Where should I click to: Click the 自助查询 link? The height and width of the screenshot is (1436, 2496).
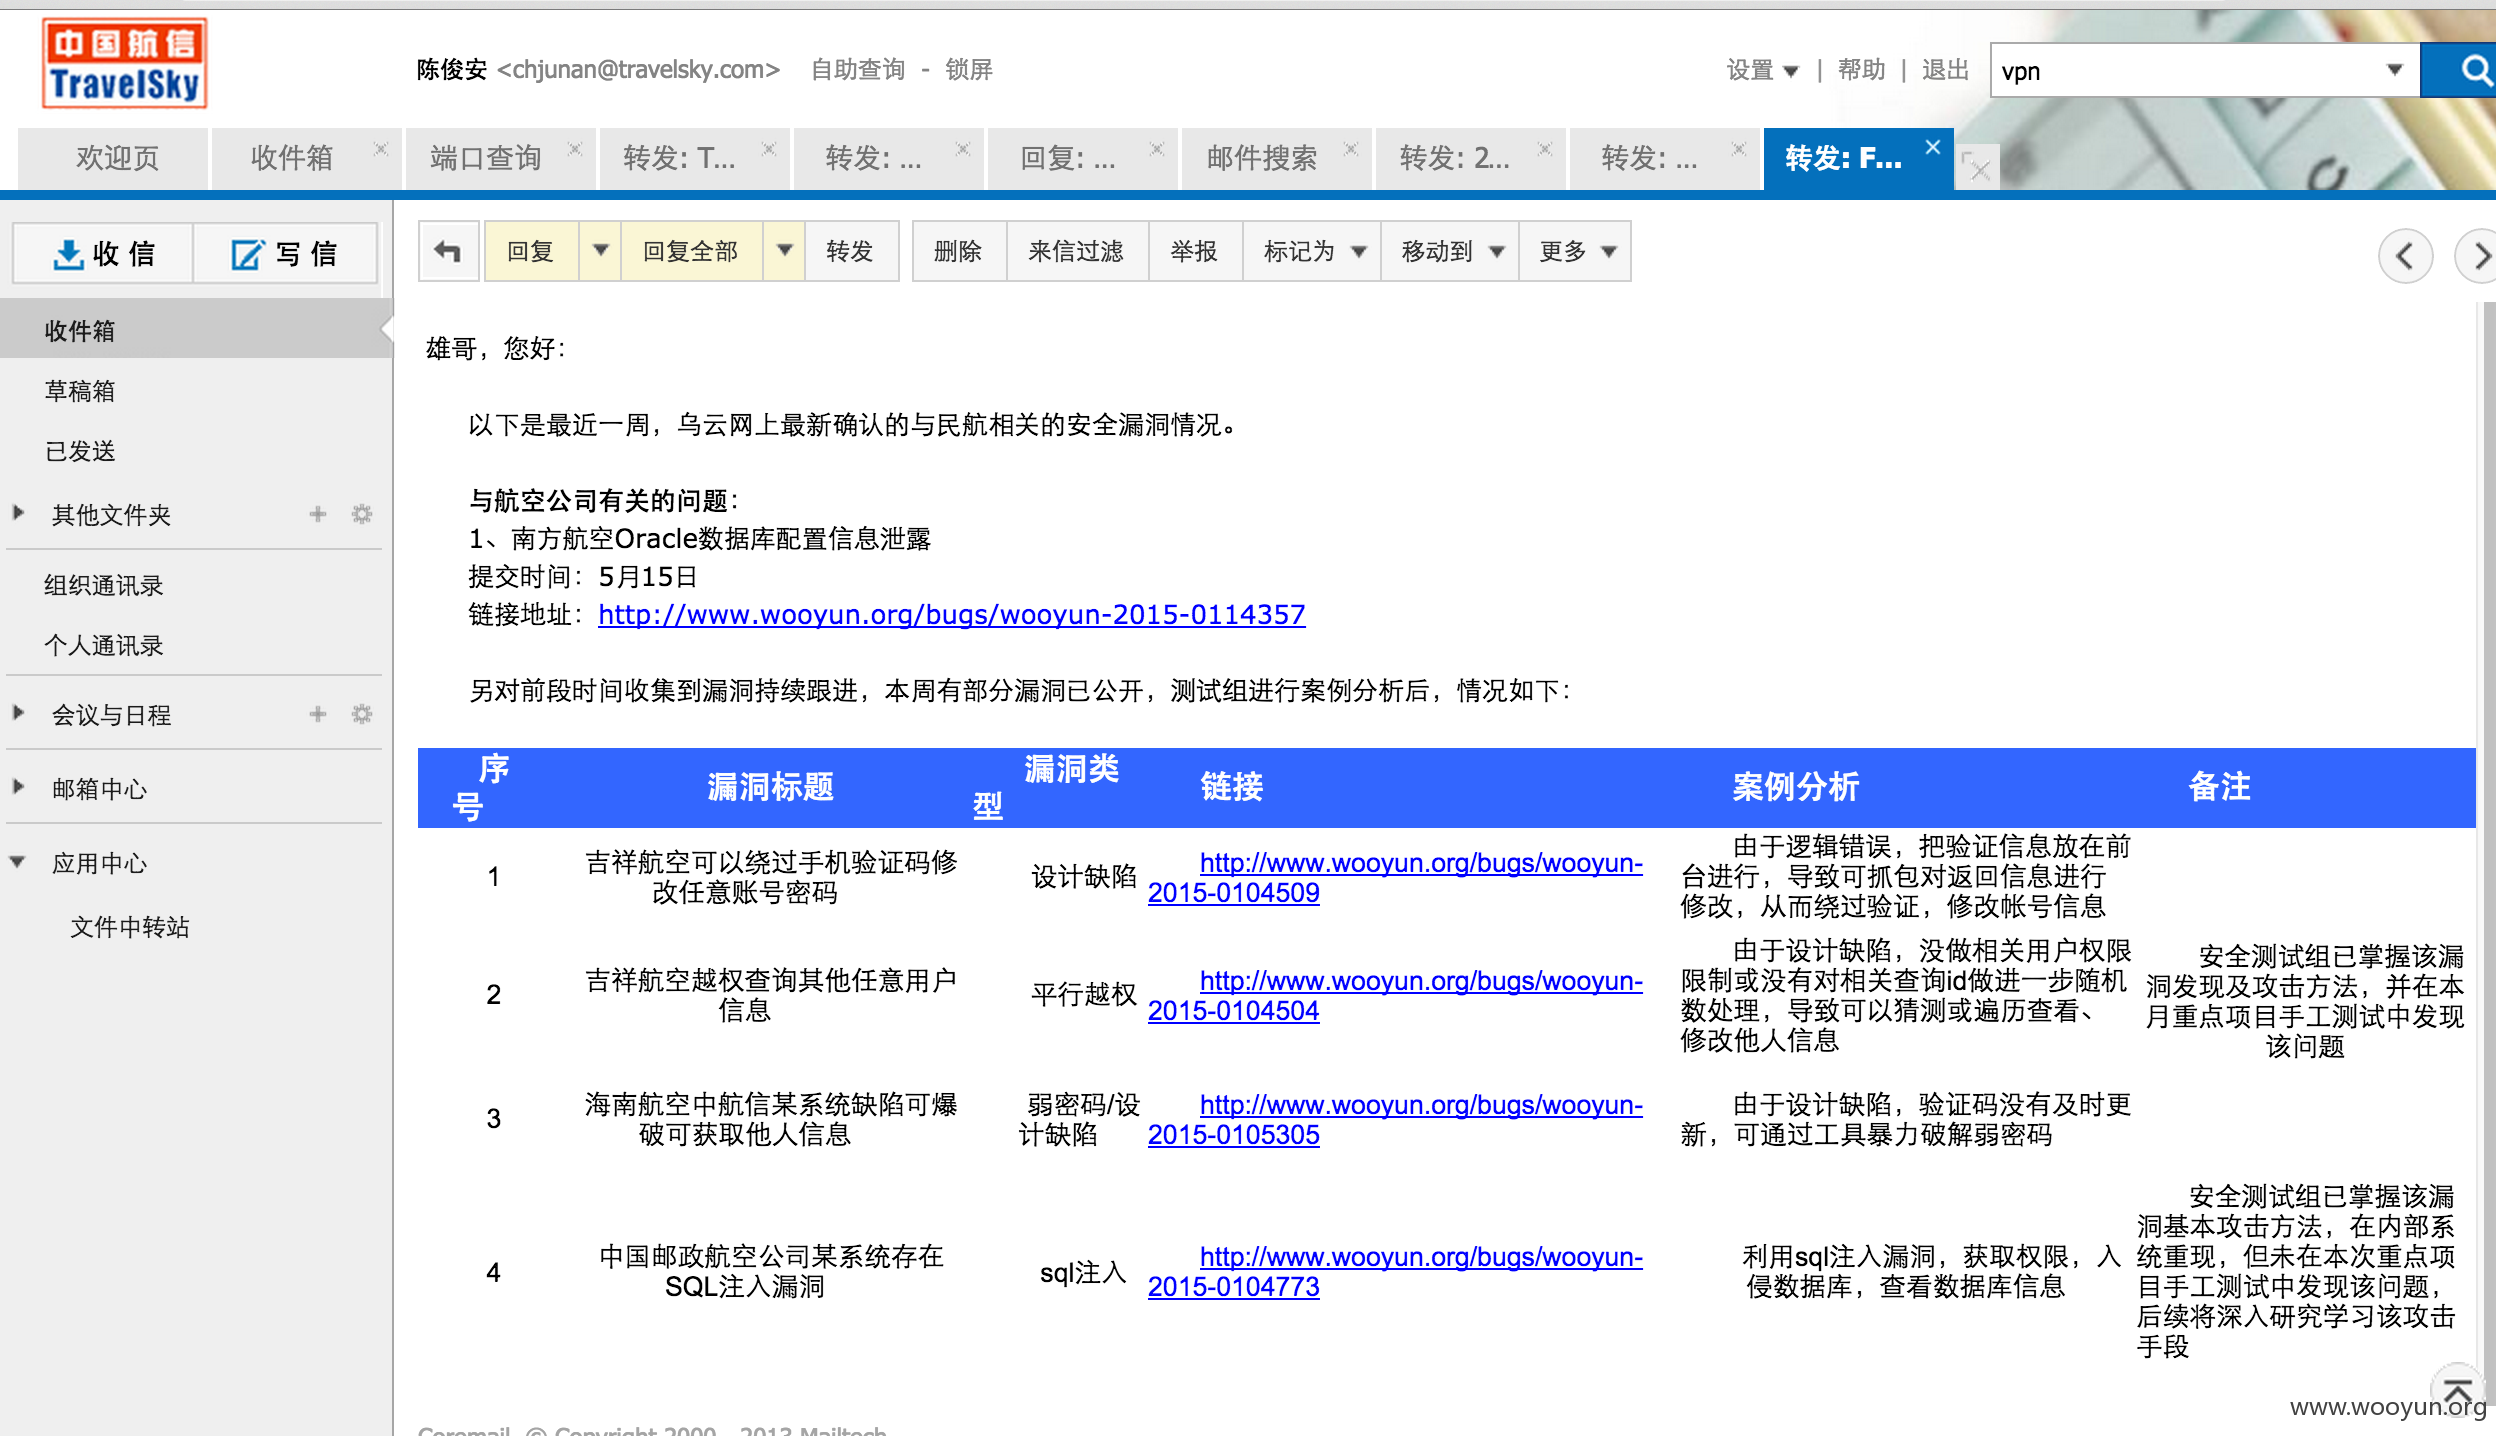(x=857, y=69)
